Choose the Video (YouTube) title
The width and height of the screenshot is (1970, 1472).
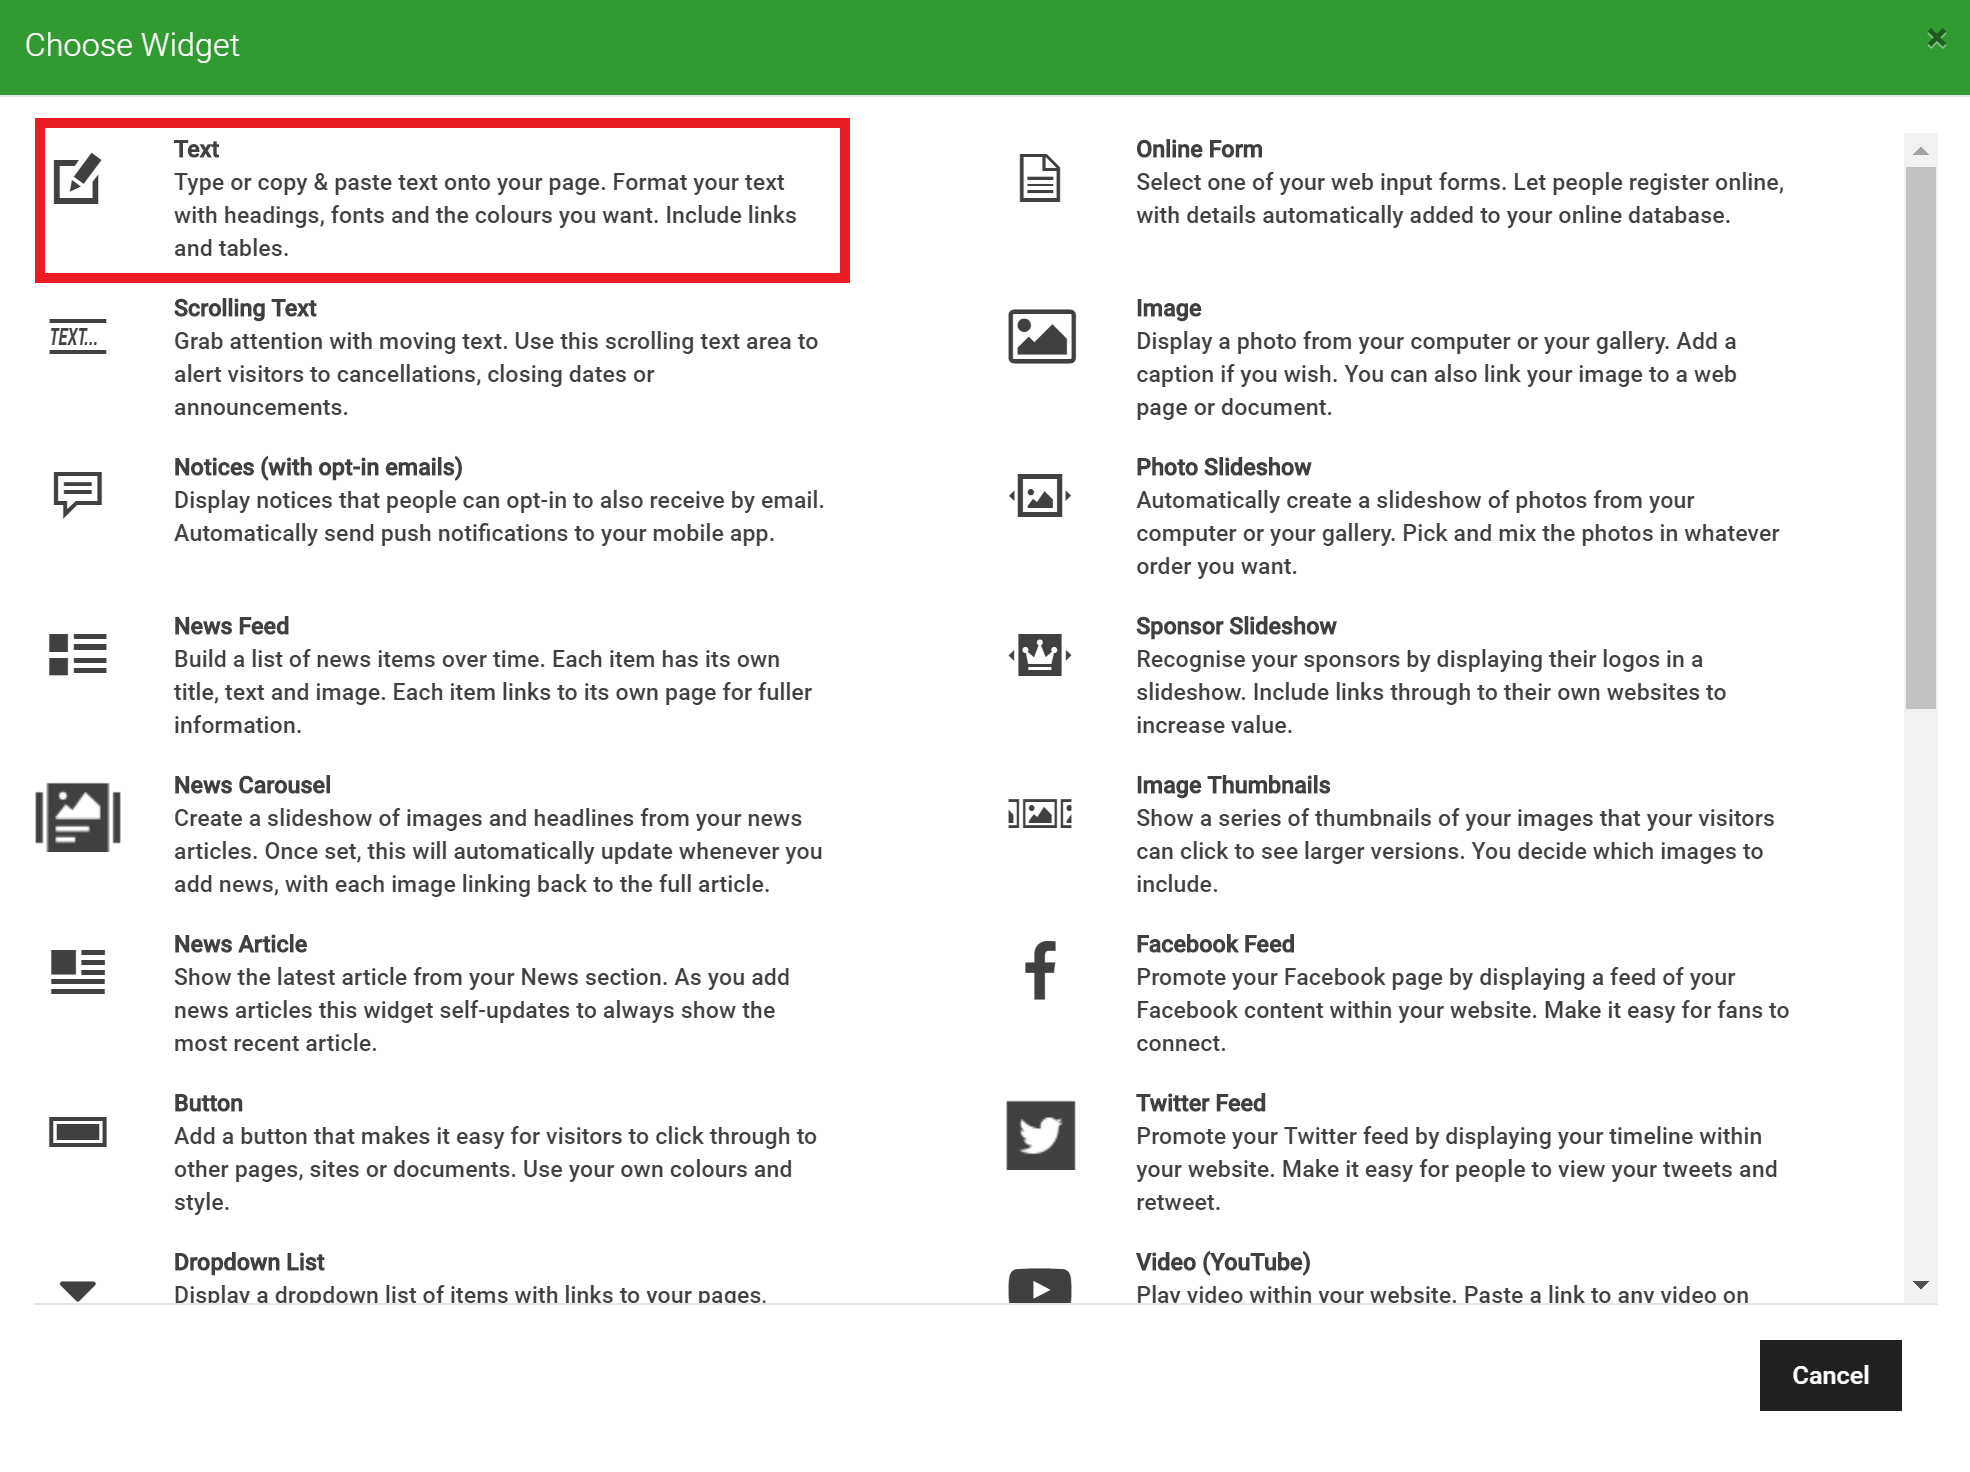click(1223, 1262)
